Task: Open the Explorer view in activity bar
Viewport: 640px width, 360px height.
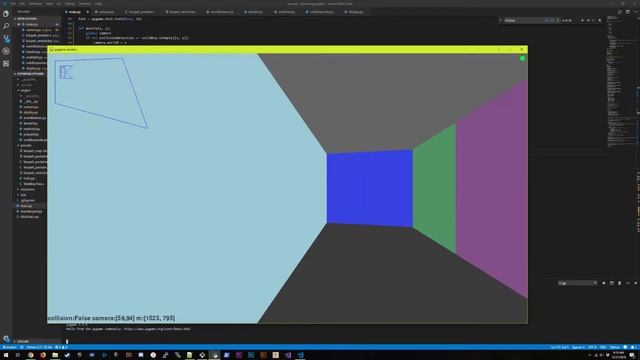Action: [x=6, y=14]
